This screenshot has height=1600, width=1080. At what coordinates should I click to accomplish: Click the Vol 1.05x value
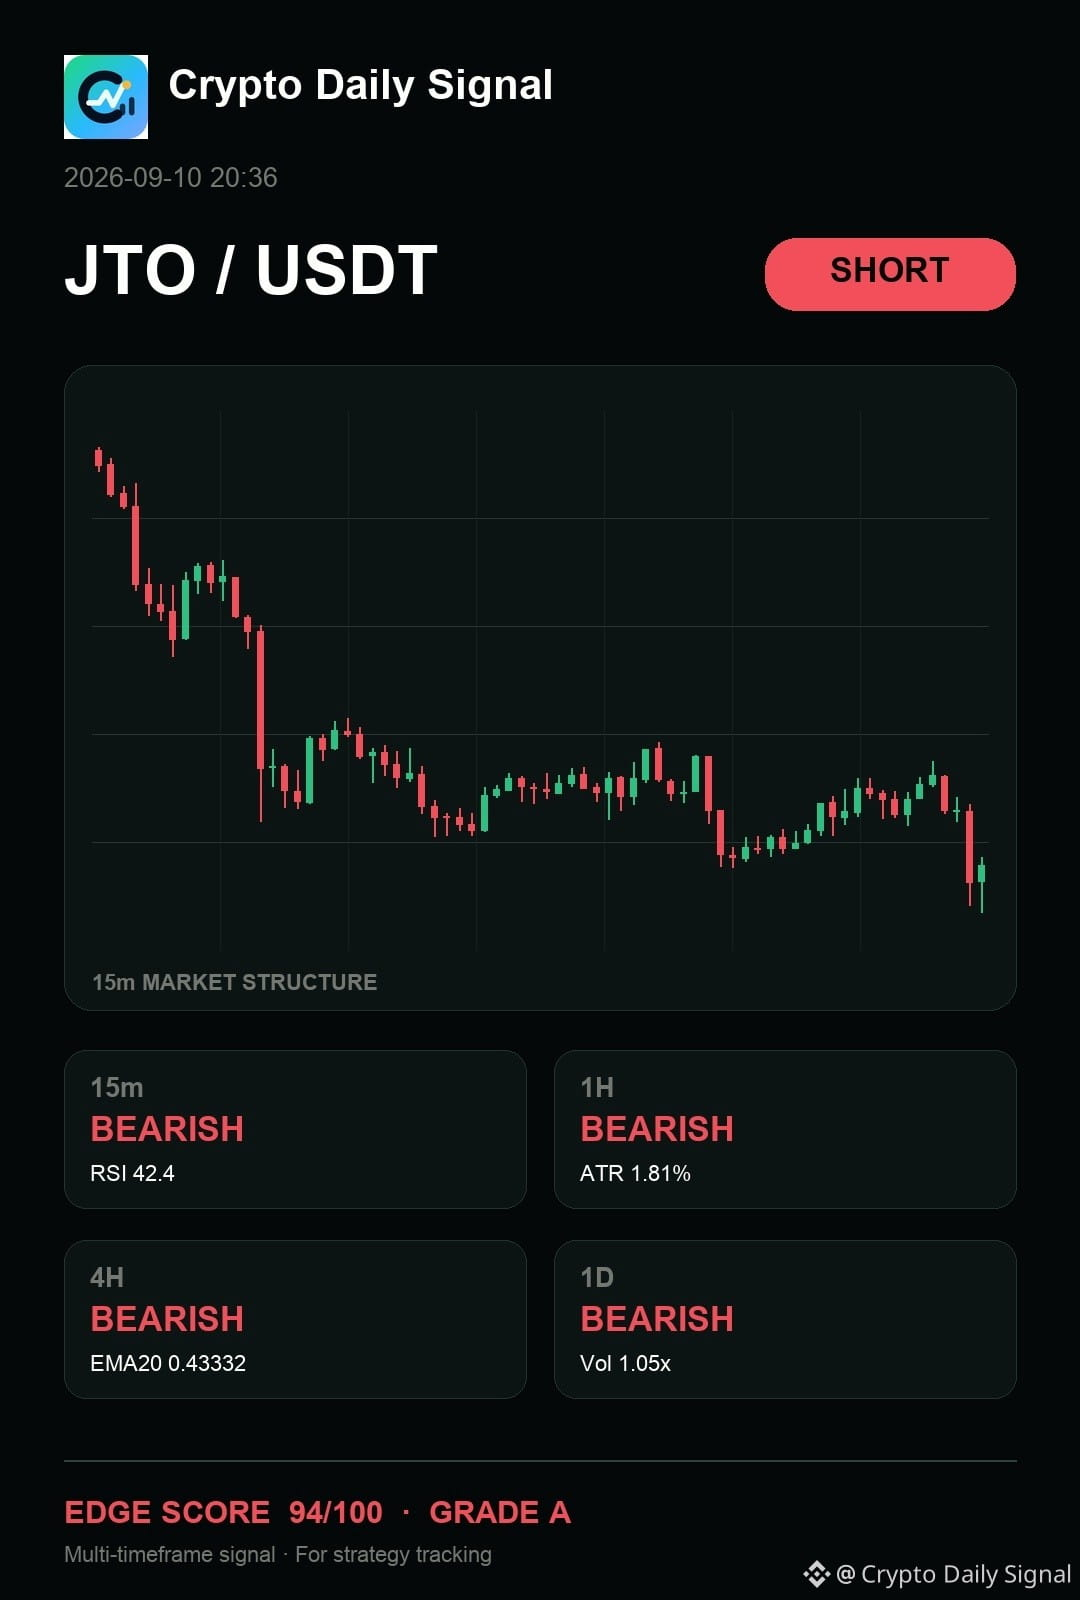pos(625,1363)
